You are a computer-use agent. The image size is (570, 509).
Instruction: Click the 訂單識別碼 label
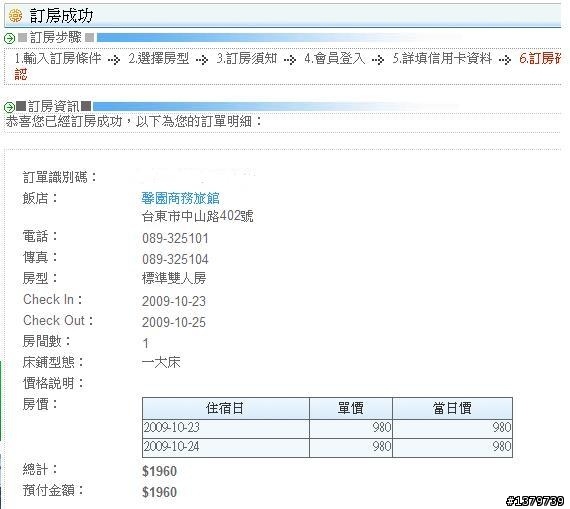(x=60, y=177)
